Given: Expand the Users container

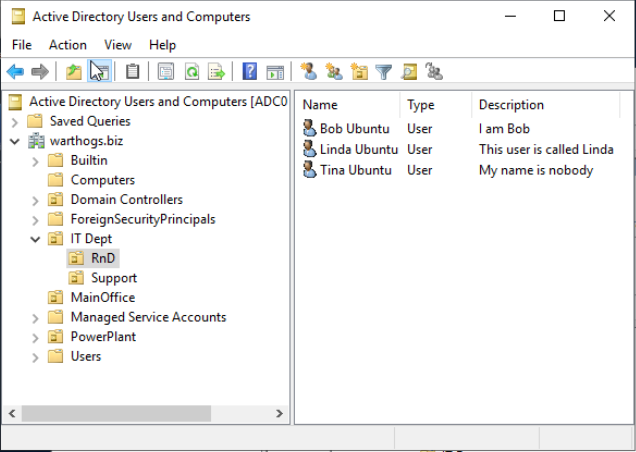Looking at the screenshot, I should [35, 357].
